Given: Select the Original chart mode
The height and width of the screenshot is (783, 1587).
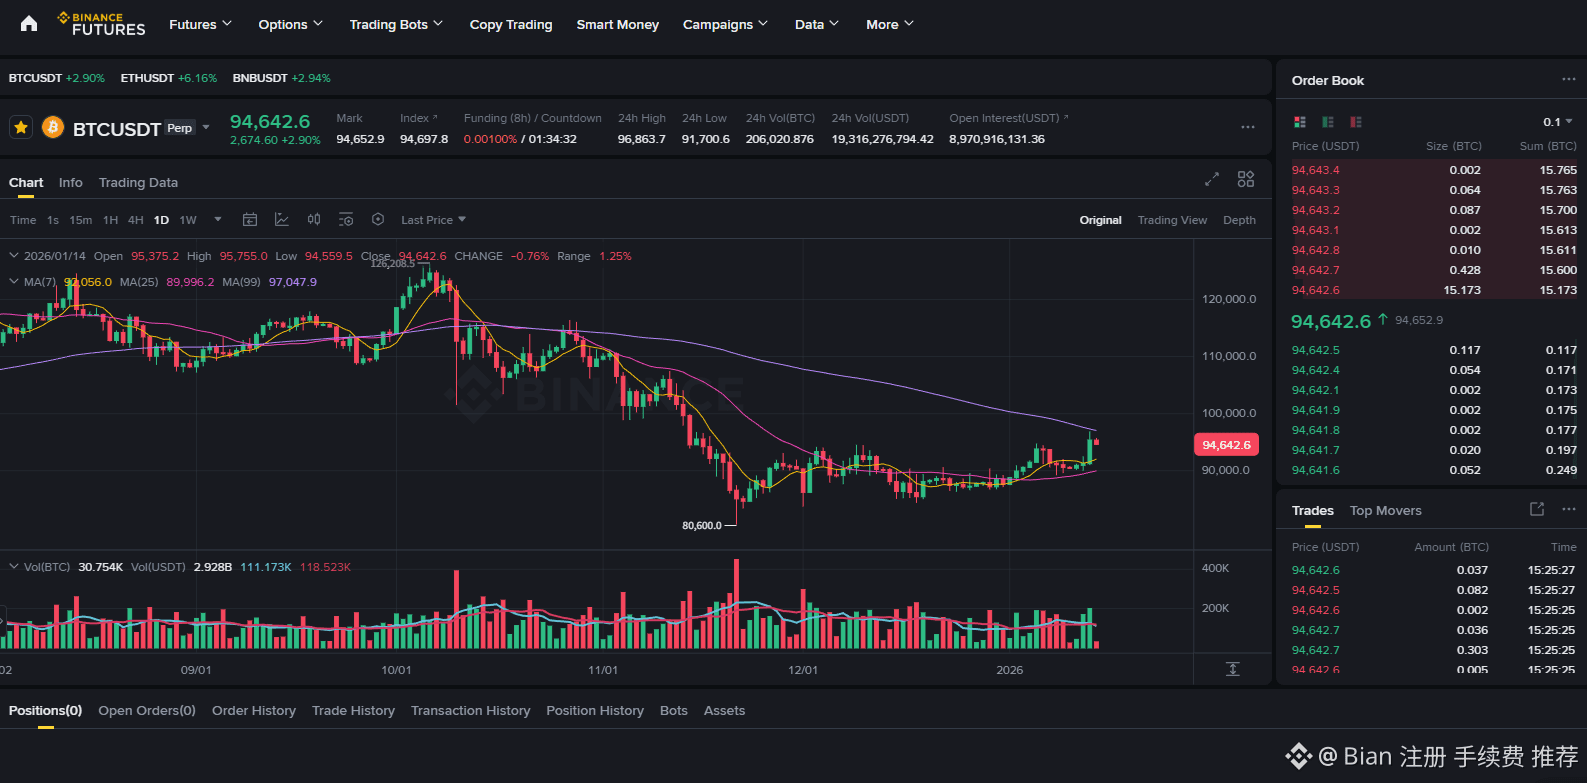Looking at the screenshot, I should (1100, 220).
